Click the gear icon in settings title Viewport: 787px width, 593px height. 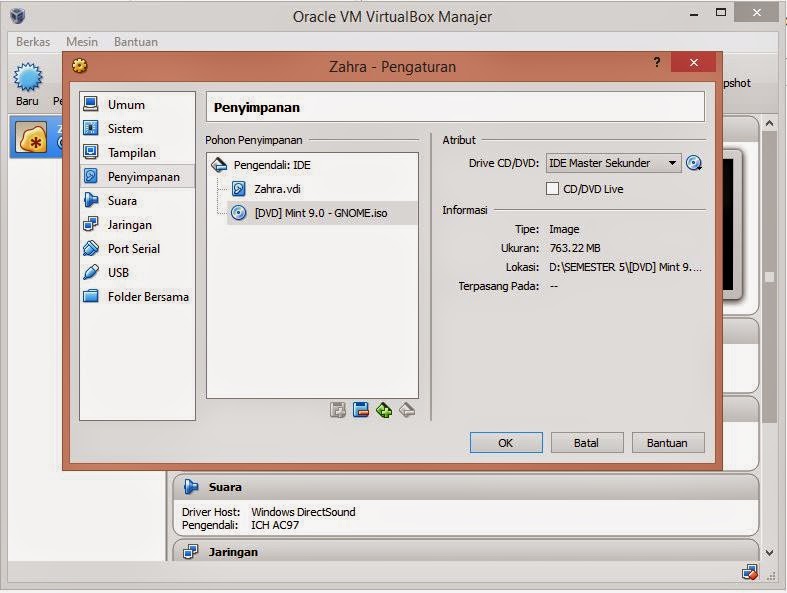tap(79, 66)
